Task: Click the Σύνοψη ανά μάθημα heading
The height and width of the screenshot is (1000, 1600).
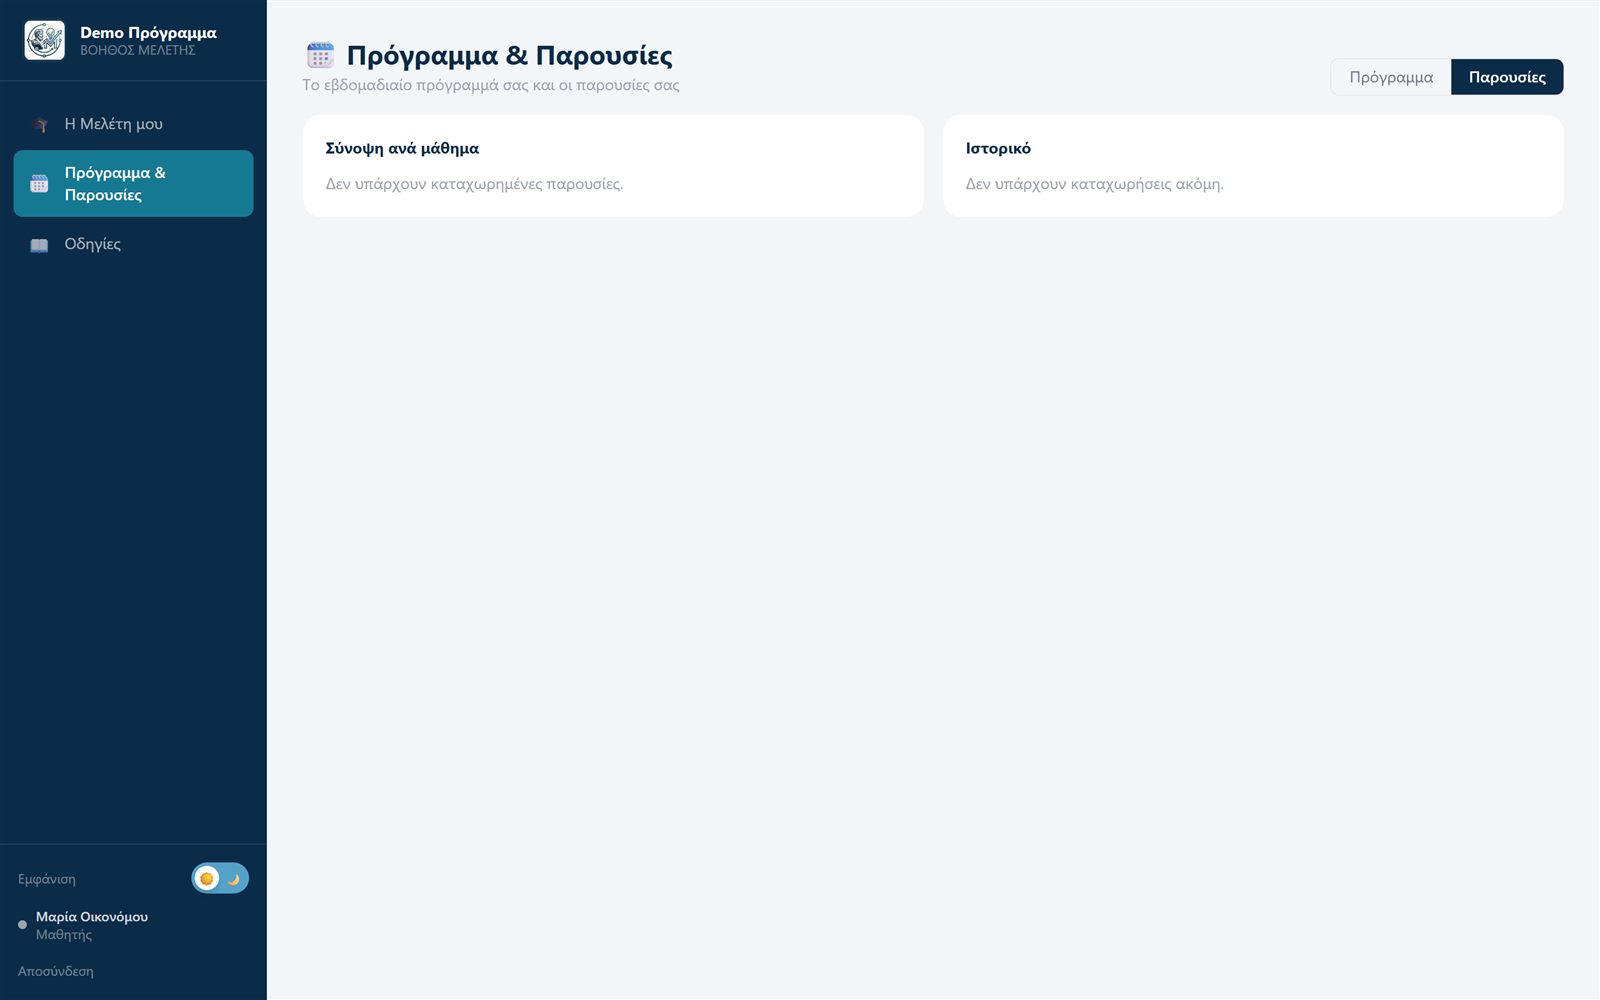Action: pyautogui.click(x=402, y=148)
